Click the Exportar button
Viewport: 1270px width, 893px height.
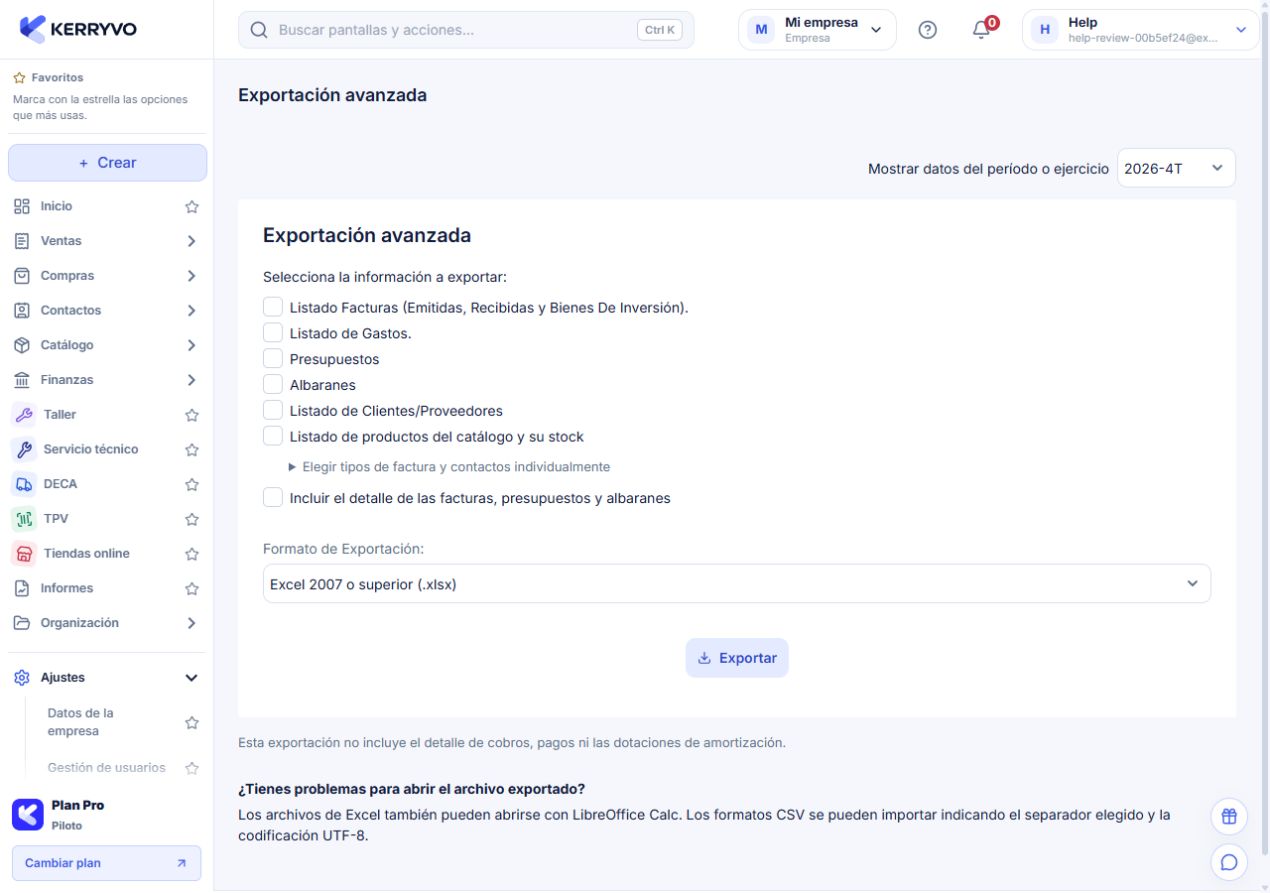737,658
